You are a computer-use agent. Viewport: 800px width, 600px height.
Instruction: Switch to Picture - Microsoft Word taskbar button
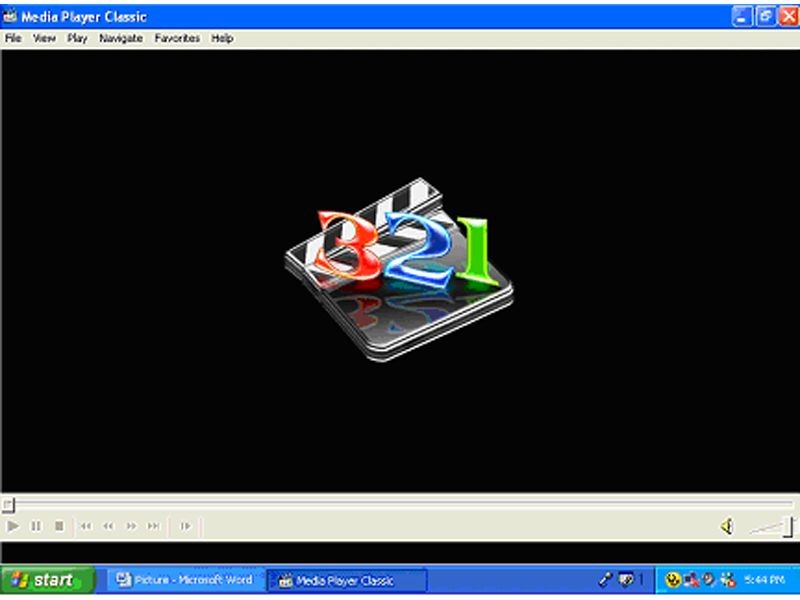click(x=184, y=580)
